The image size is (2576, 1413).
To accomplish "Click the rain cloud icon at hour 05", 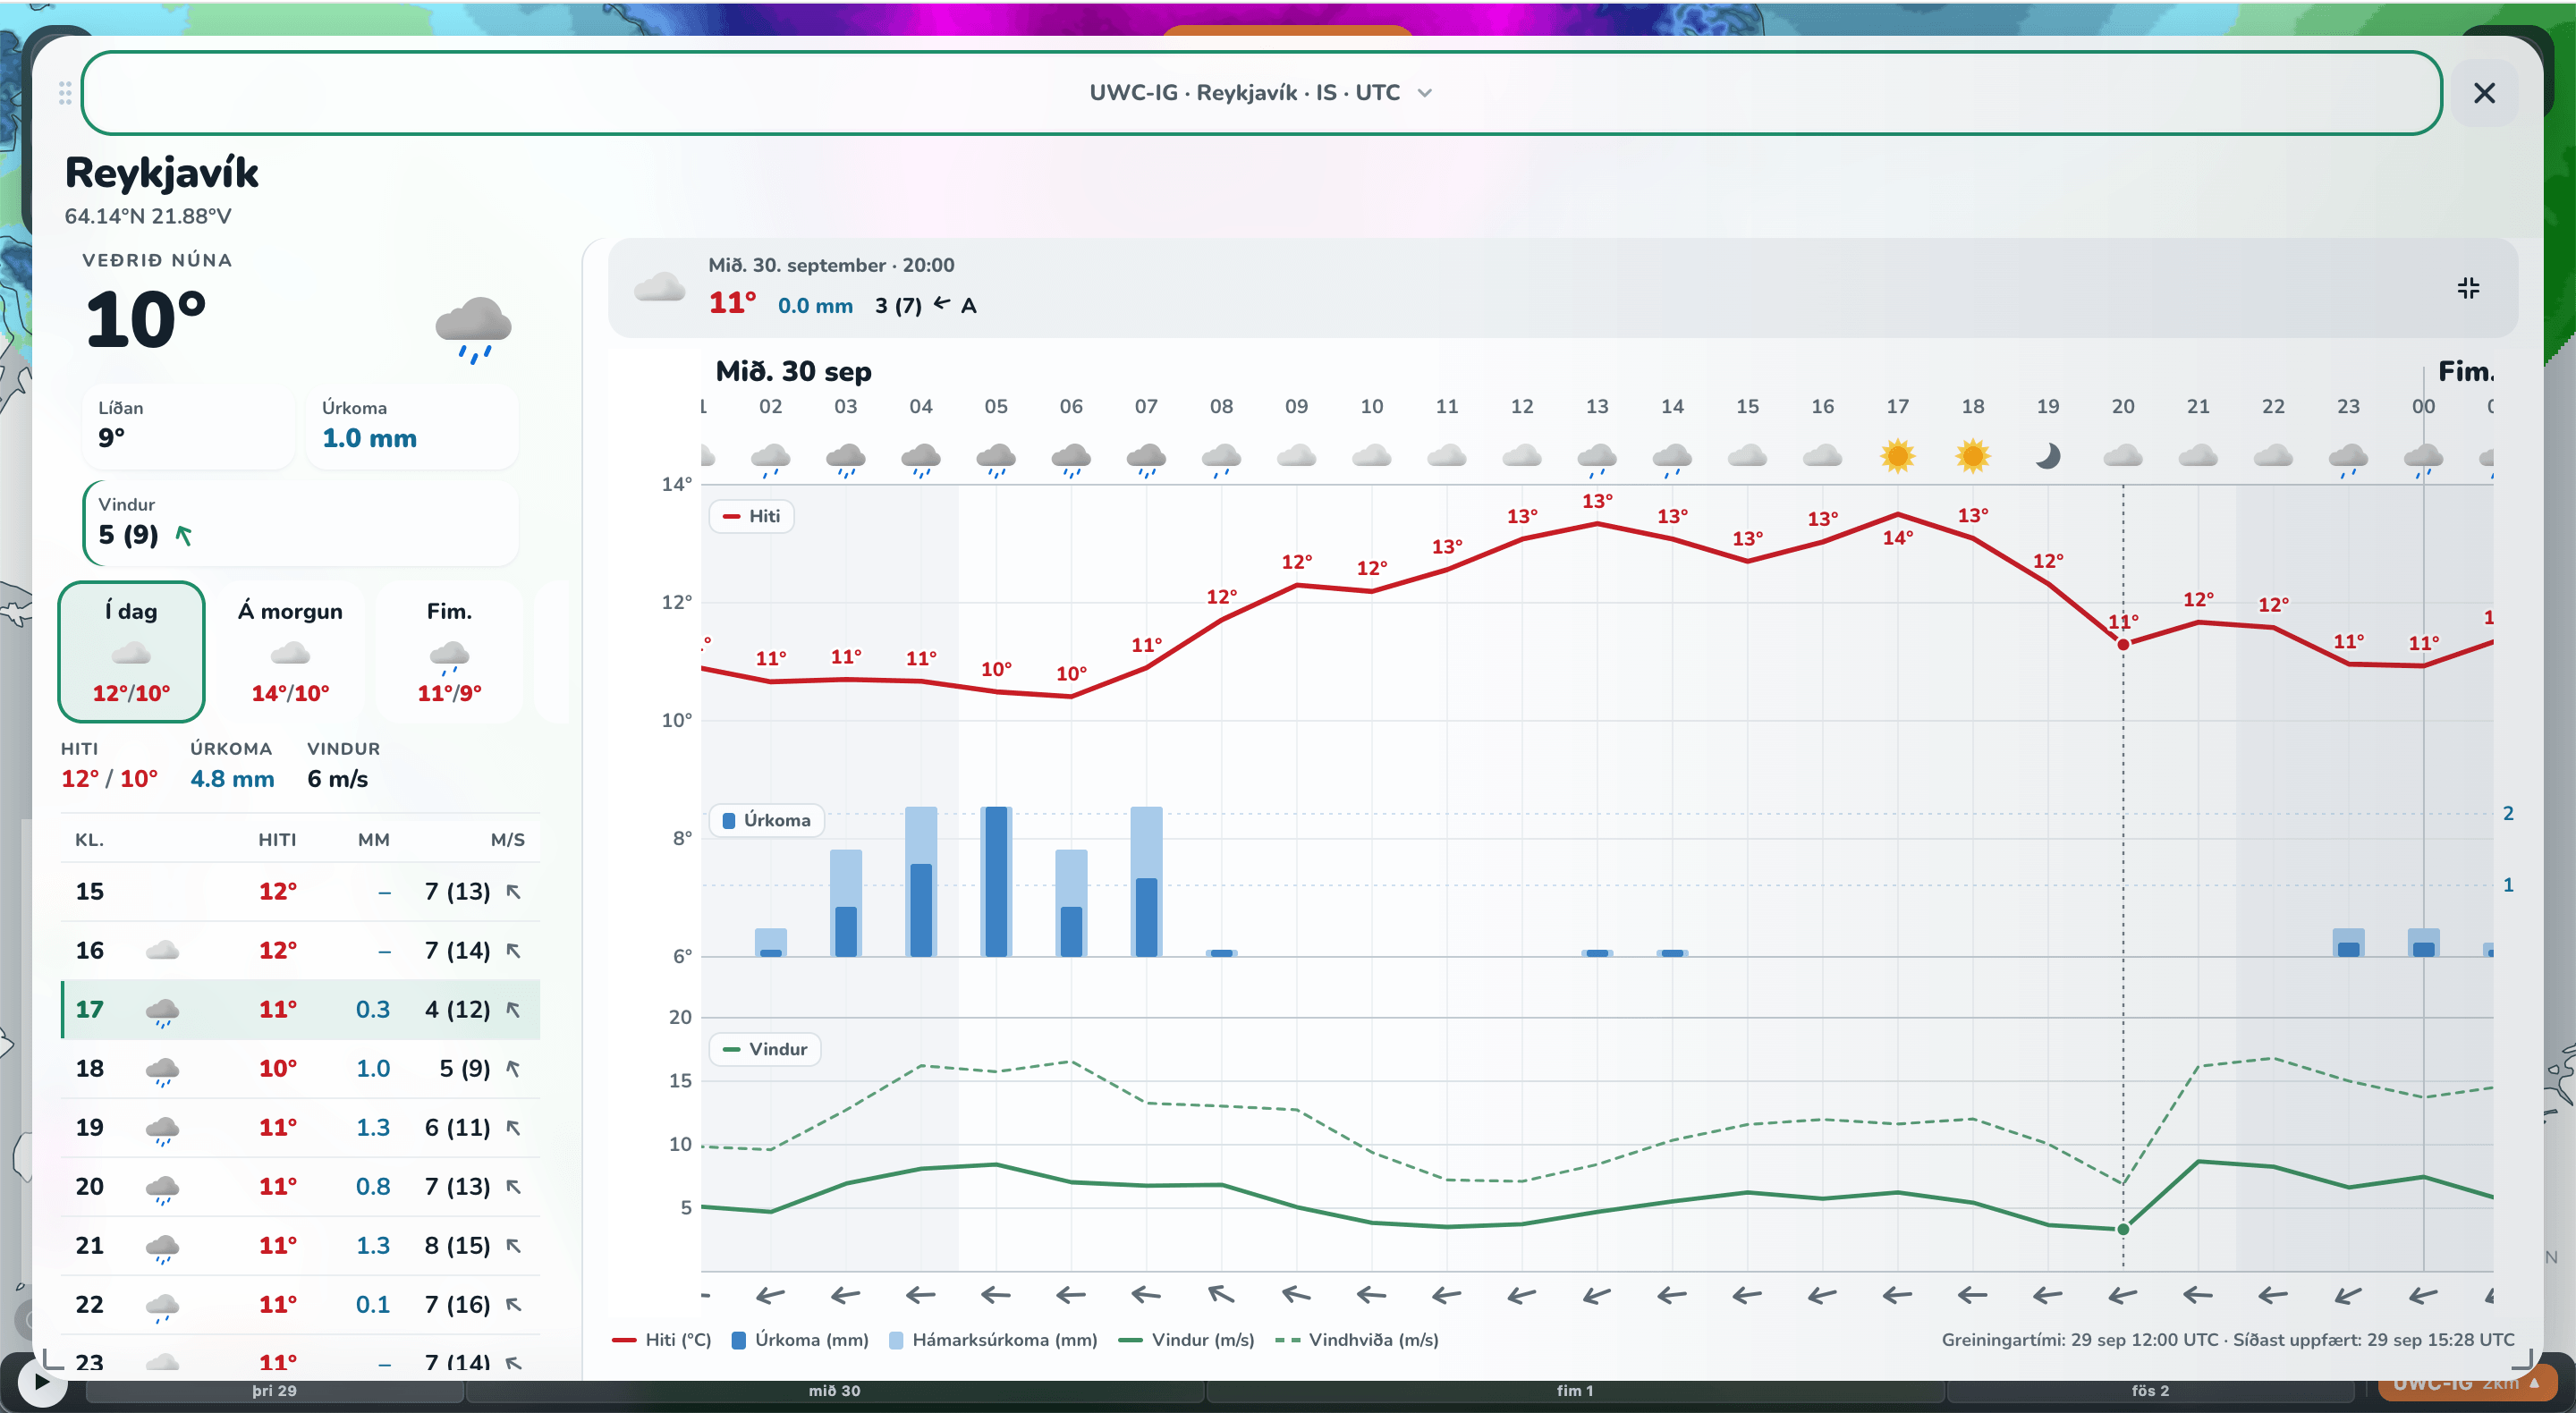I will 996,459.
